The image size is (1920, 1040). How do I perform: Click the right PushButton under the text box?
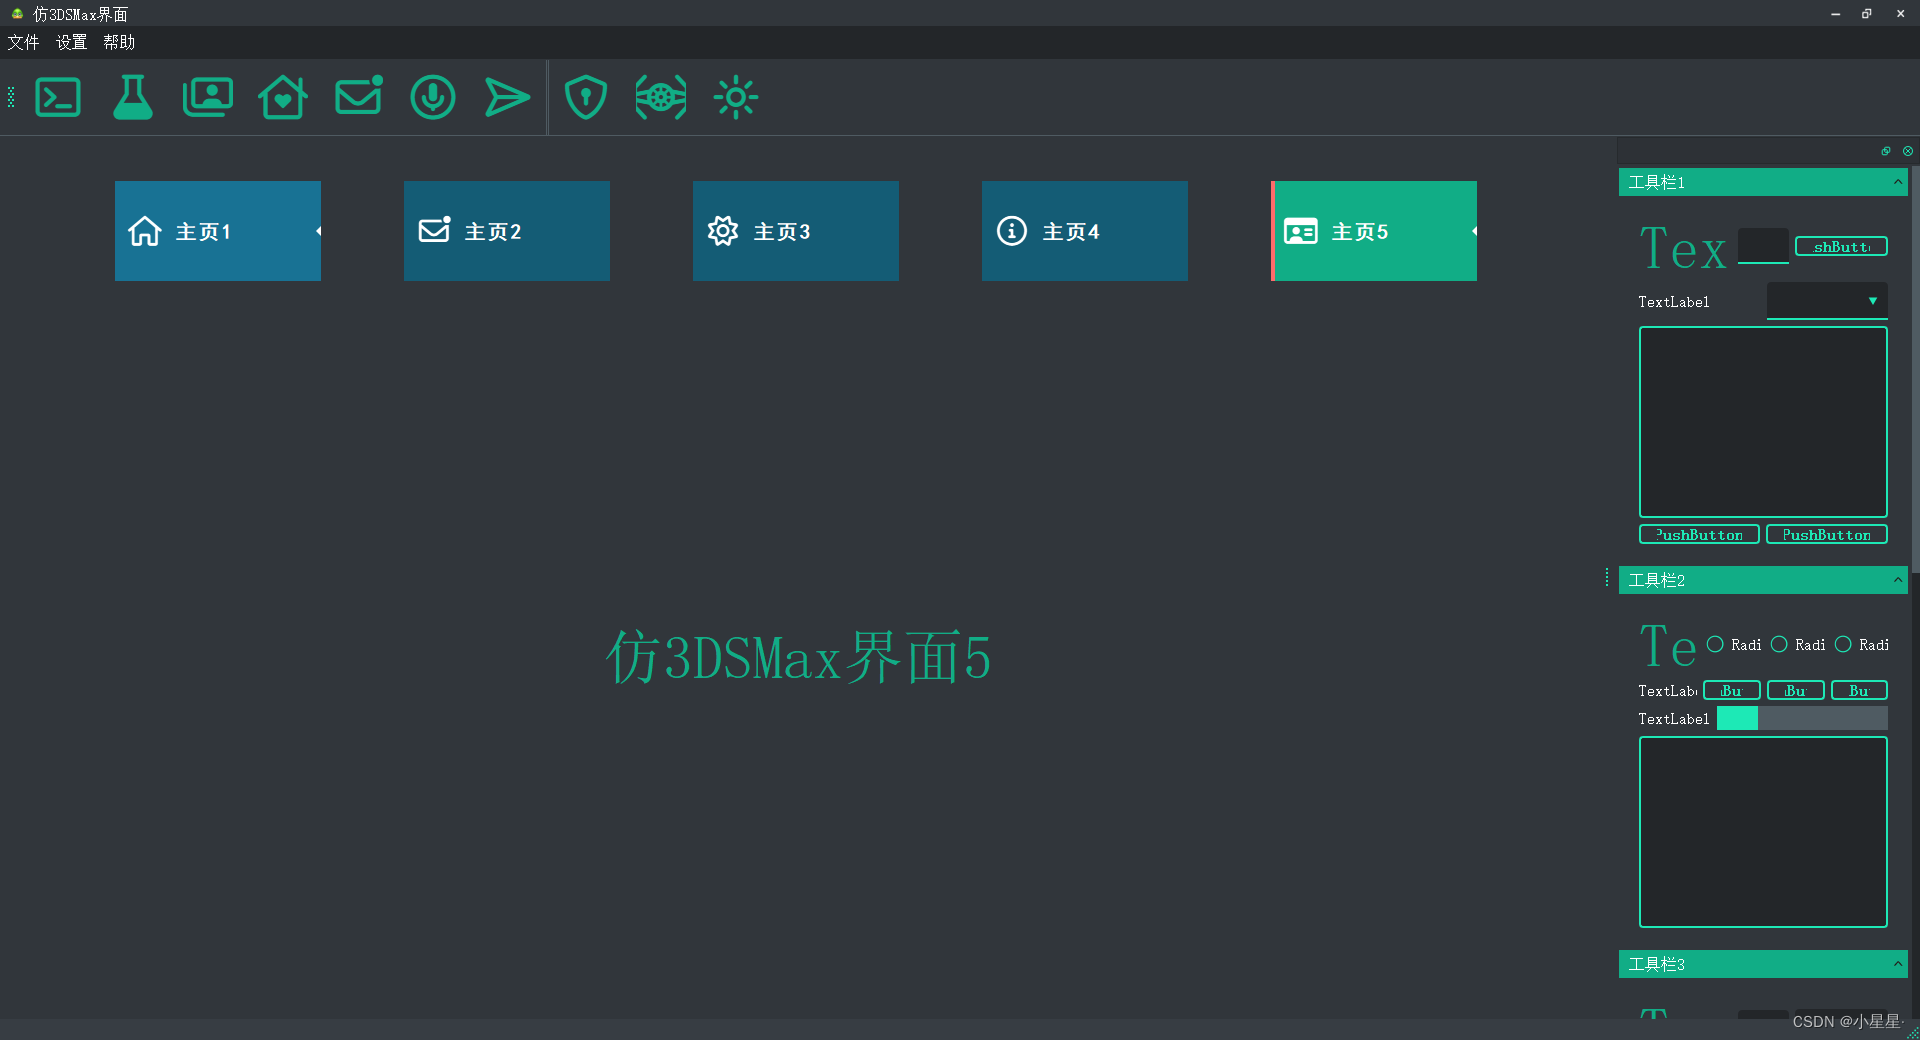click(1827, 535)
